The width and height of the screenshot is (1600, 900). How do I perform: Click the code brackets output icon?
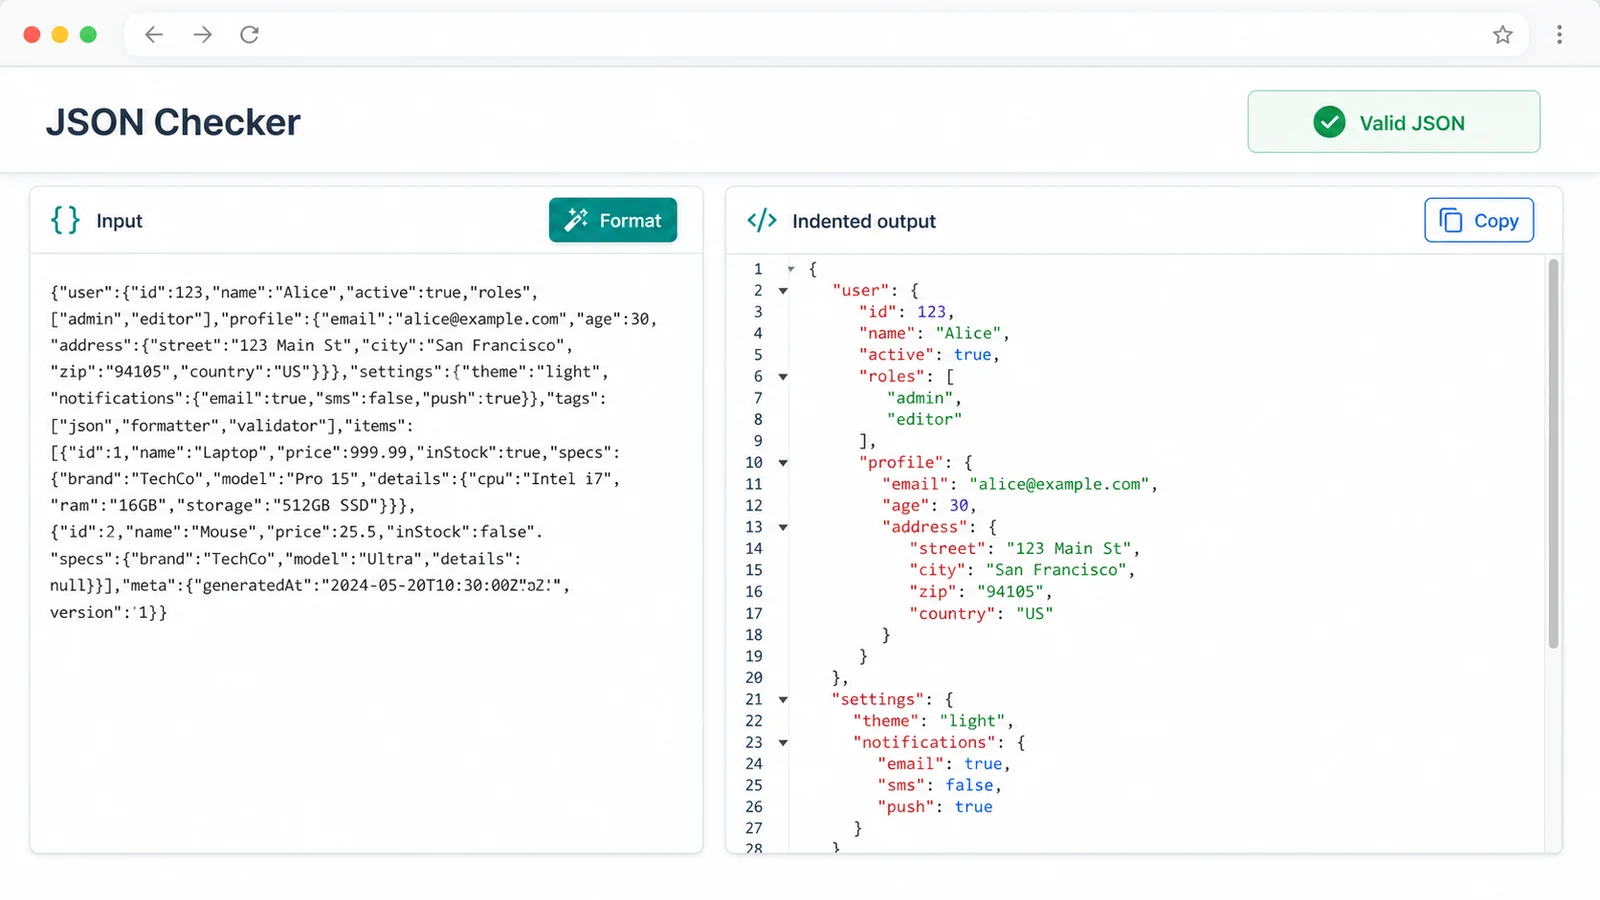pos(762,220)
